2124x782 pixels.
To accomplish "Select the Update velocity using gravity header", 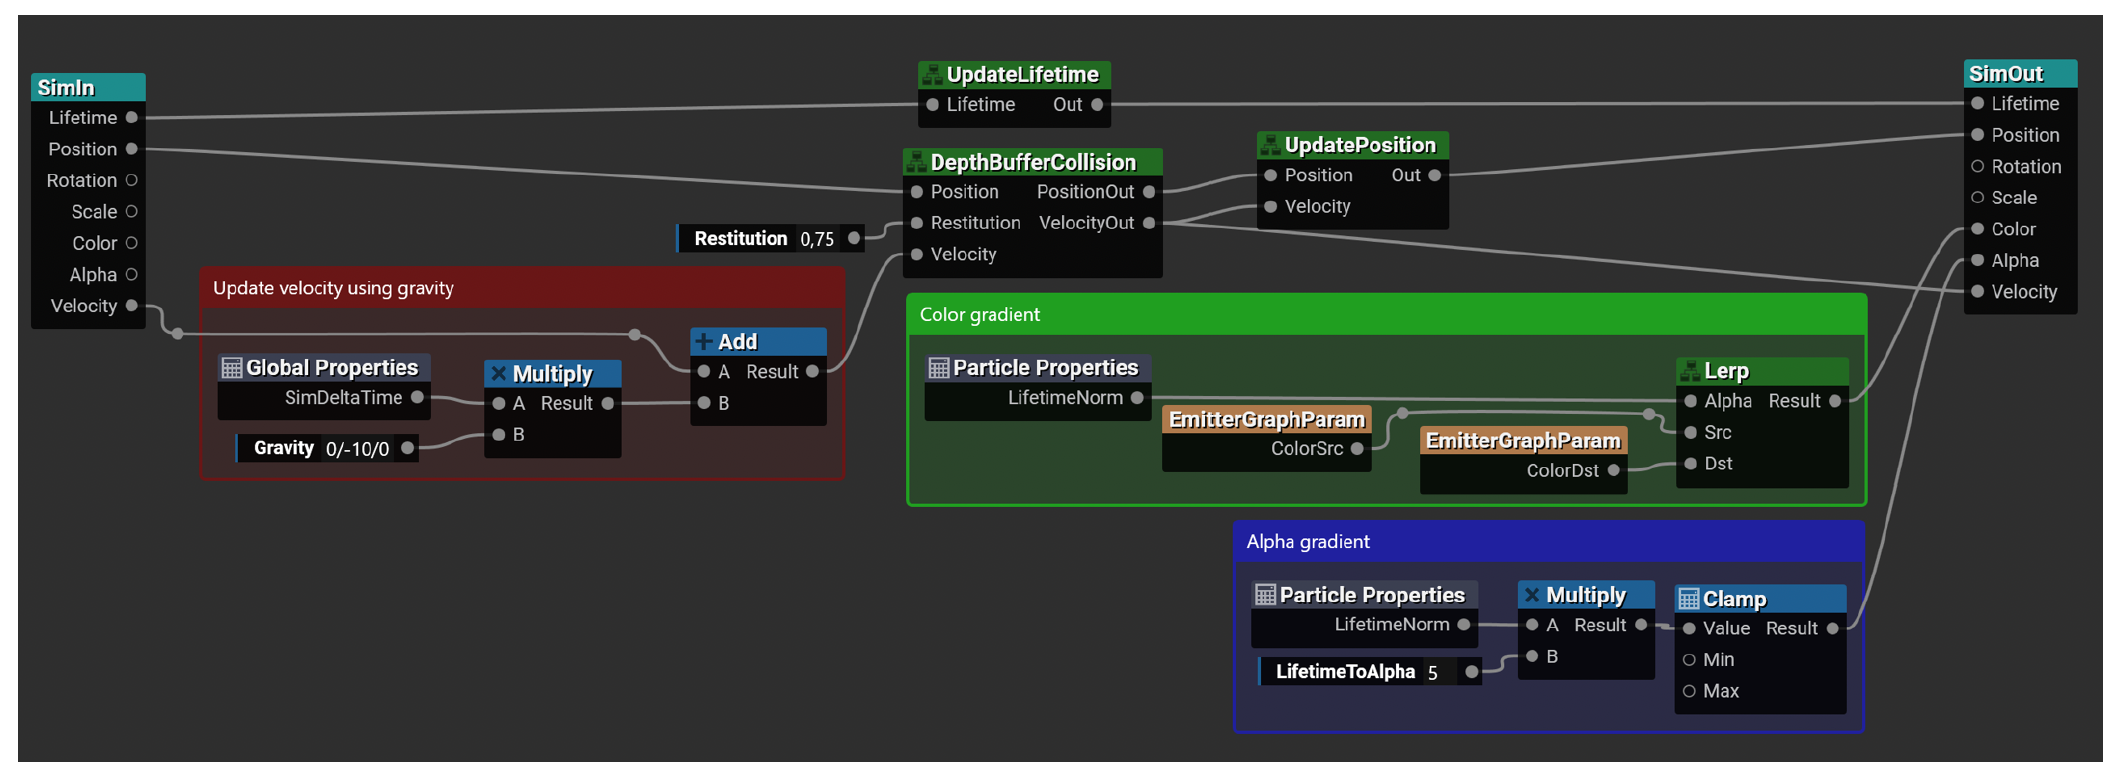I will pyautogui.click(x=522, y=288).
